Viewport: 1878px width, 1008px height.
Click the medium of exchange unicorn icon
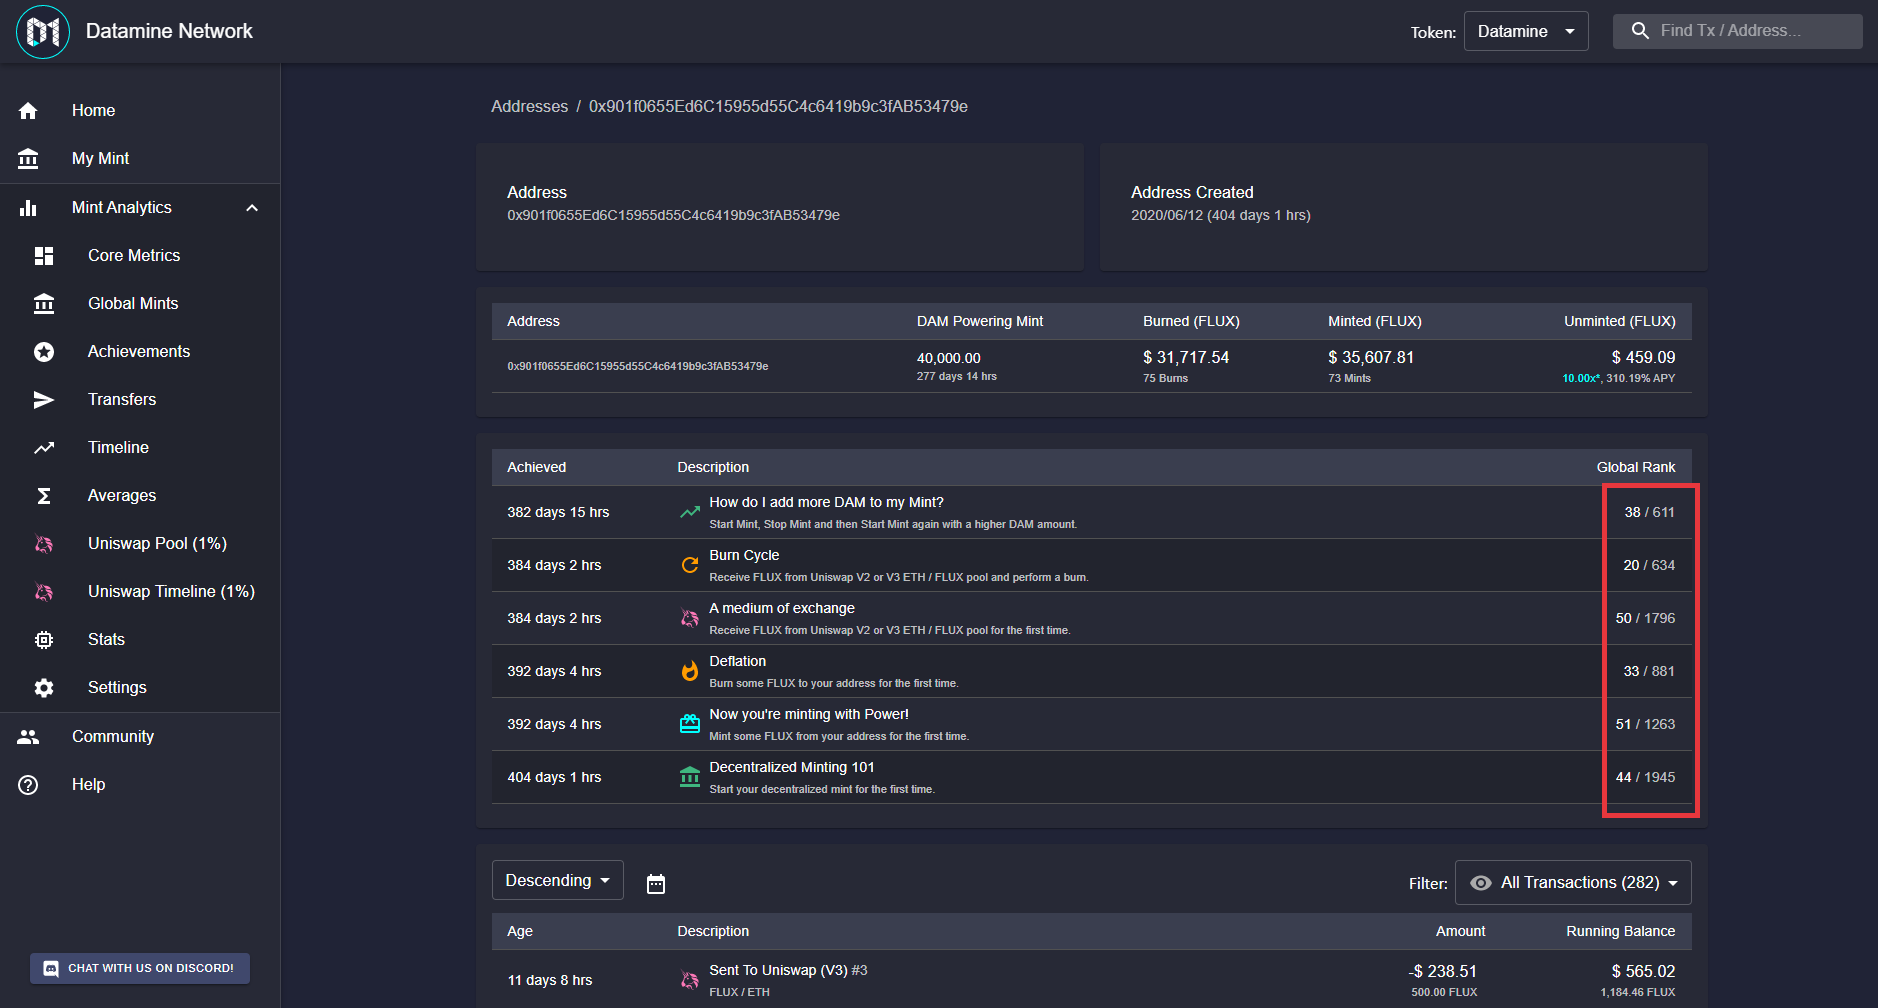point(690,618)
